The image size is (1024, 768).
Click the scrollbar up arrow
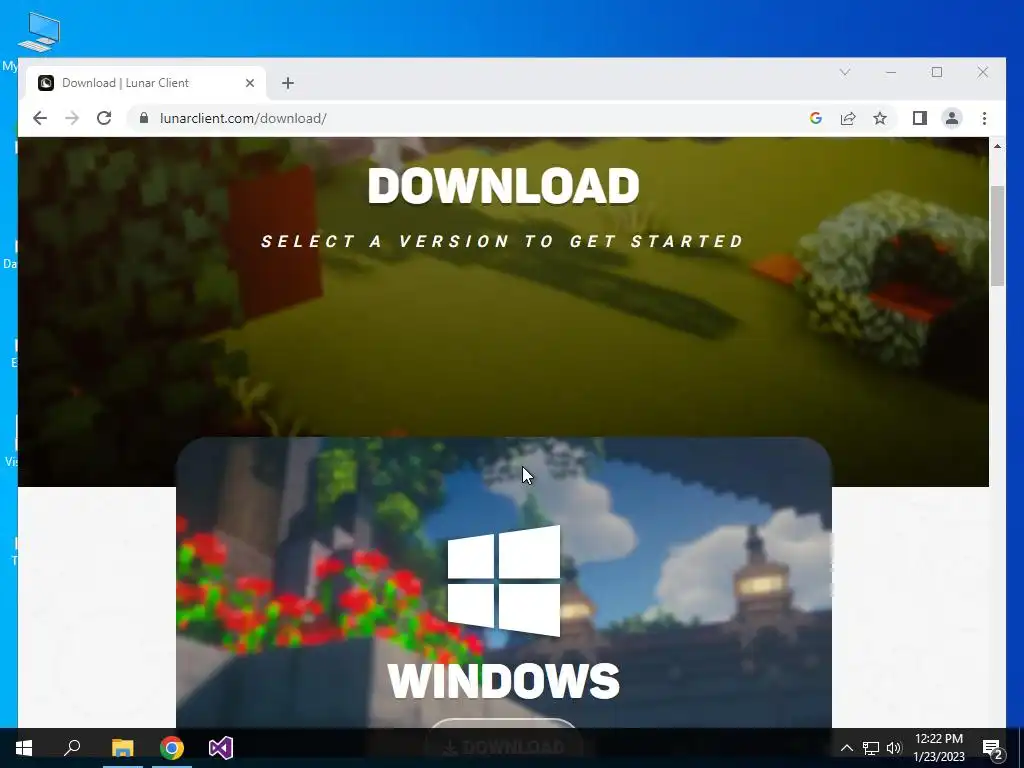point(997,146)
